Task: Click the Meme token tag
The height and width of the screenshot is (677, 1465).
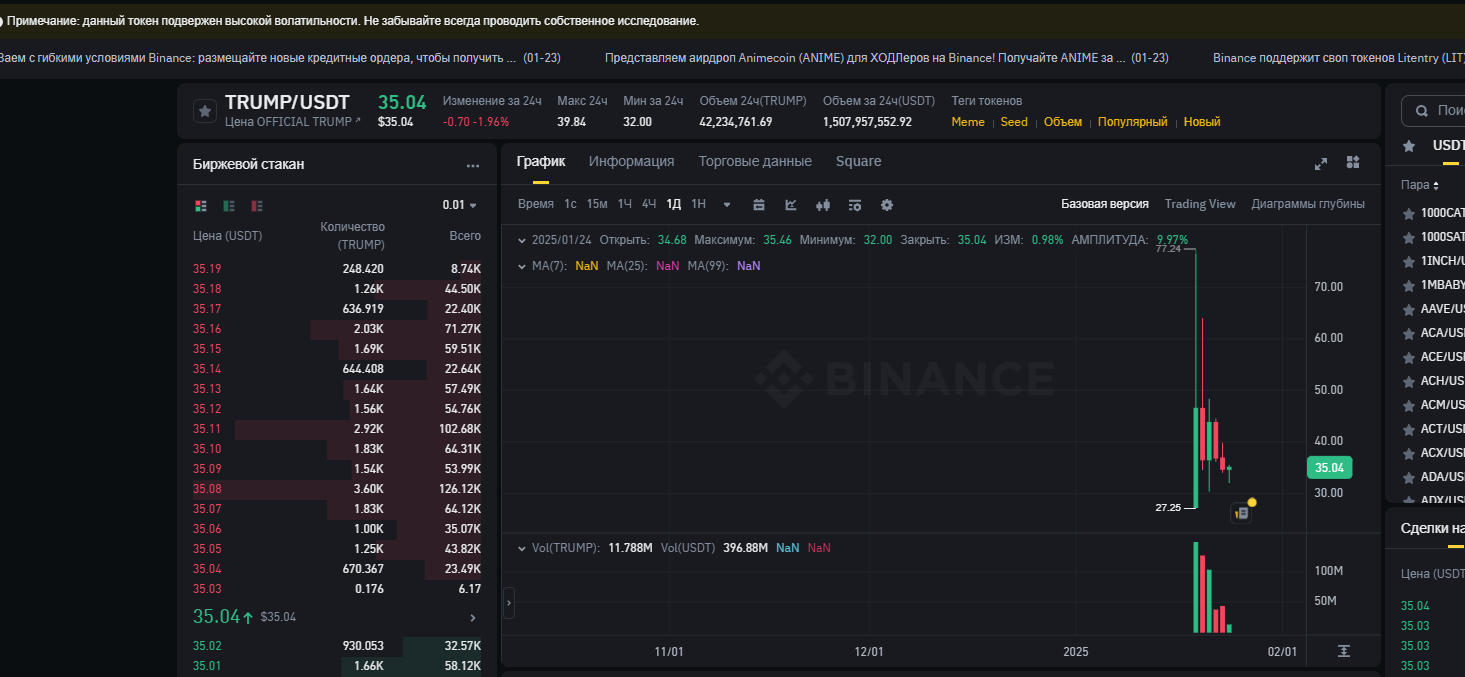Action: [968, 122]
